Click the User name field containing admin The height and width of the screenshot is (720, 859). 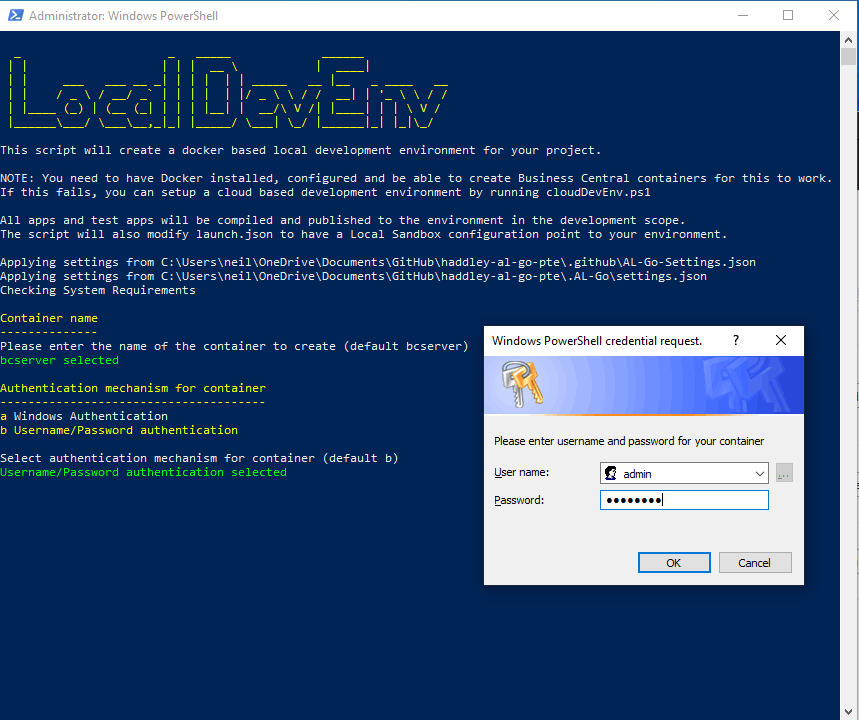pyautogui.click(x=684, y=473)
